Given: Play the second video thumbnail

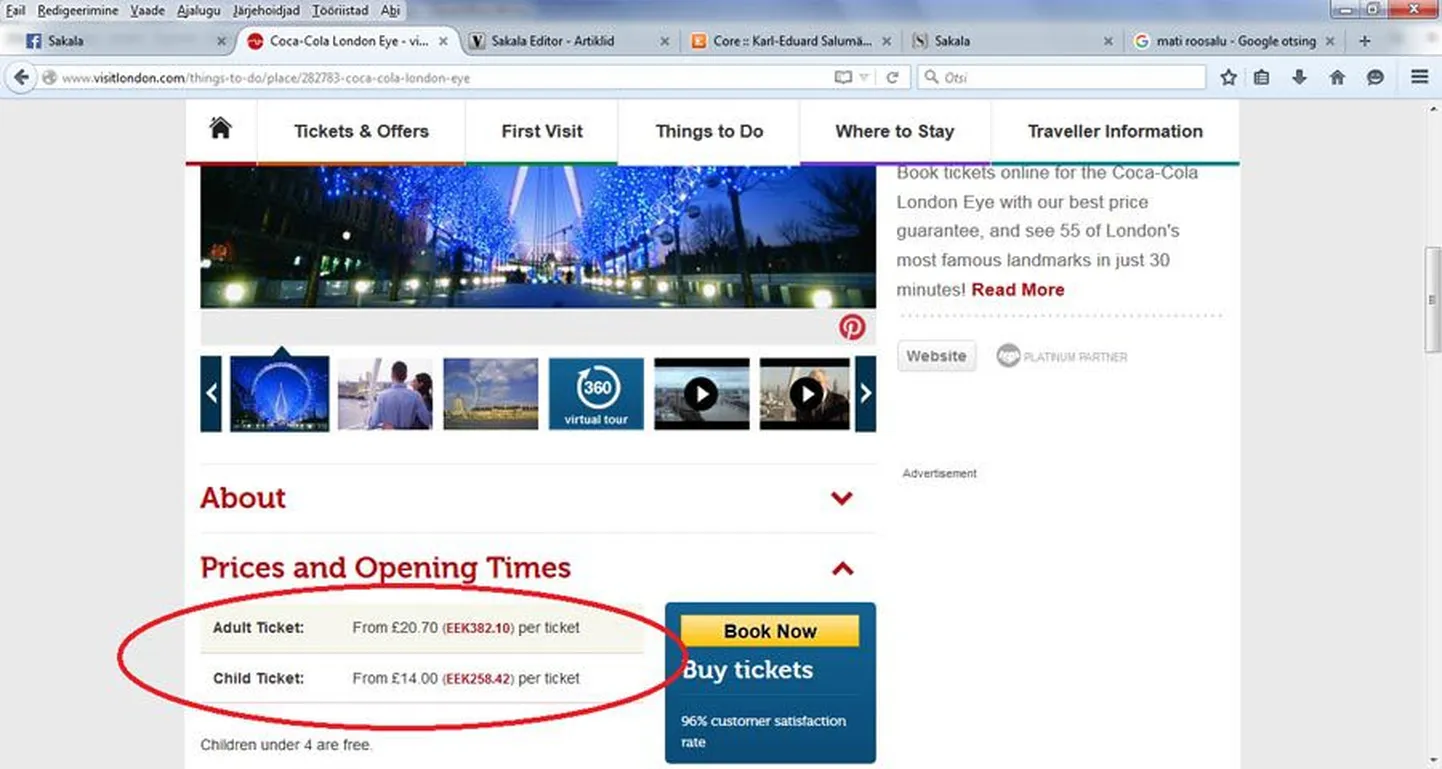Looking at the screenshot, I should click(807, 394).
